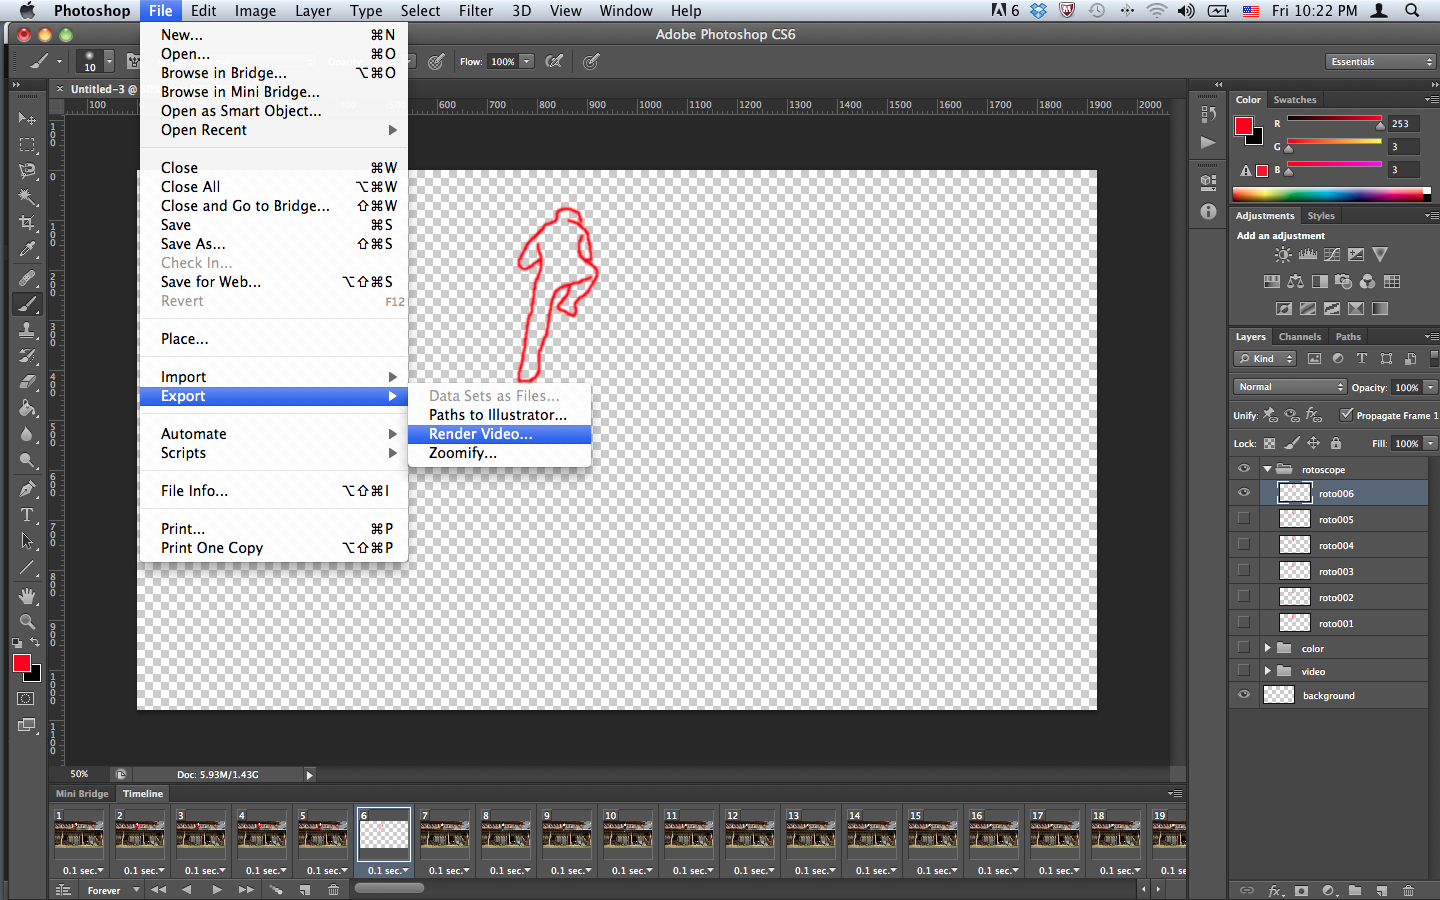Play the frame animation
1440x900 pixels.
(x=216, y=890)
